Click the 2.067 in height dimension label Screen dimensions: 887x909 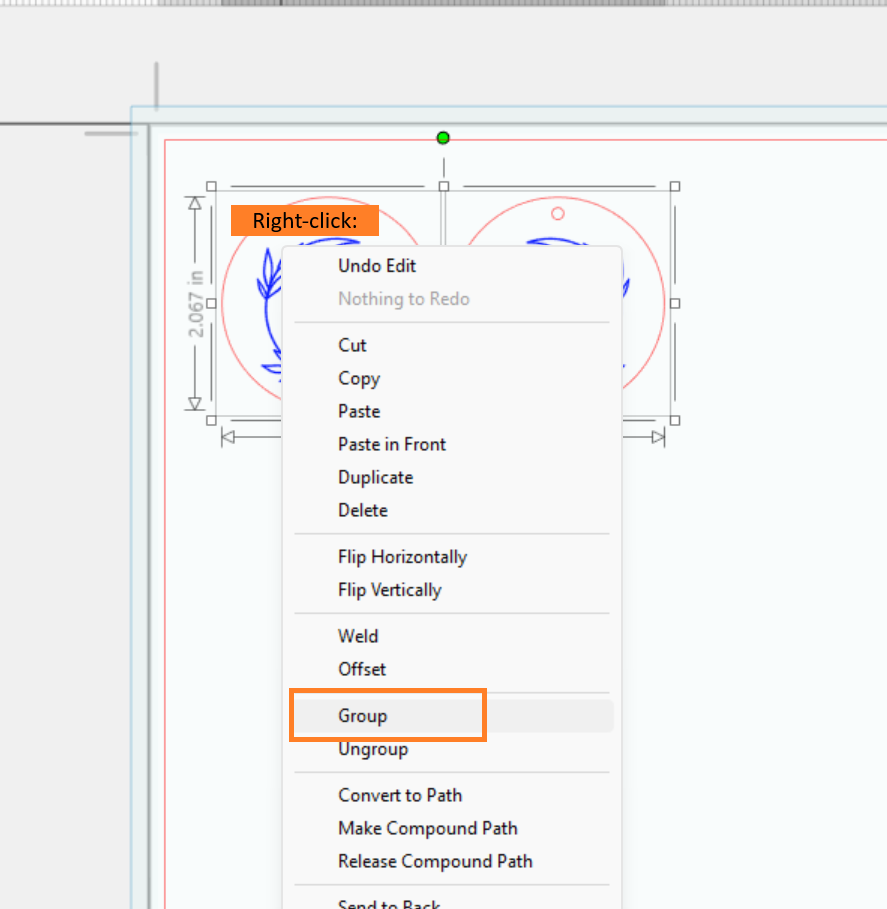196,304
